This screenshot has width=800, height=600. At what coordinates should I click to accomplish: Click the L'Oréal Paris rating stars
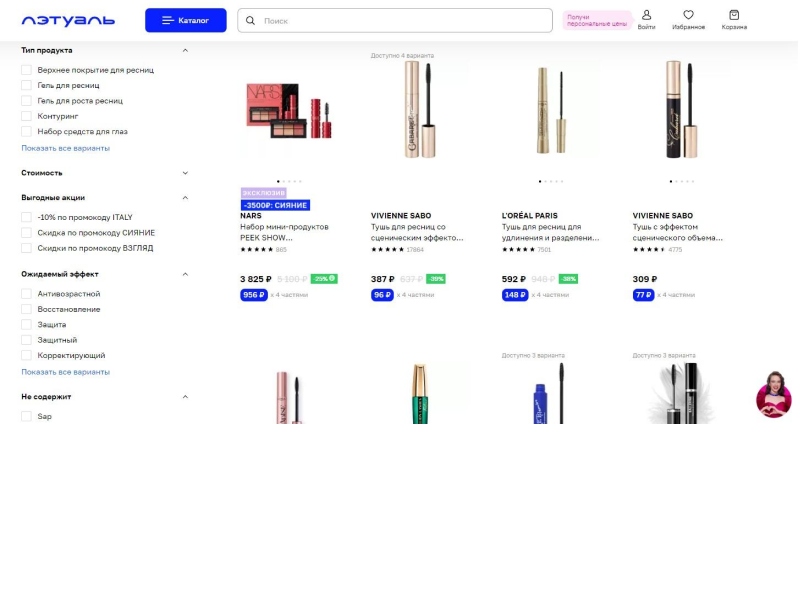point(518,249)
